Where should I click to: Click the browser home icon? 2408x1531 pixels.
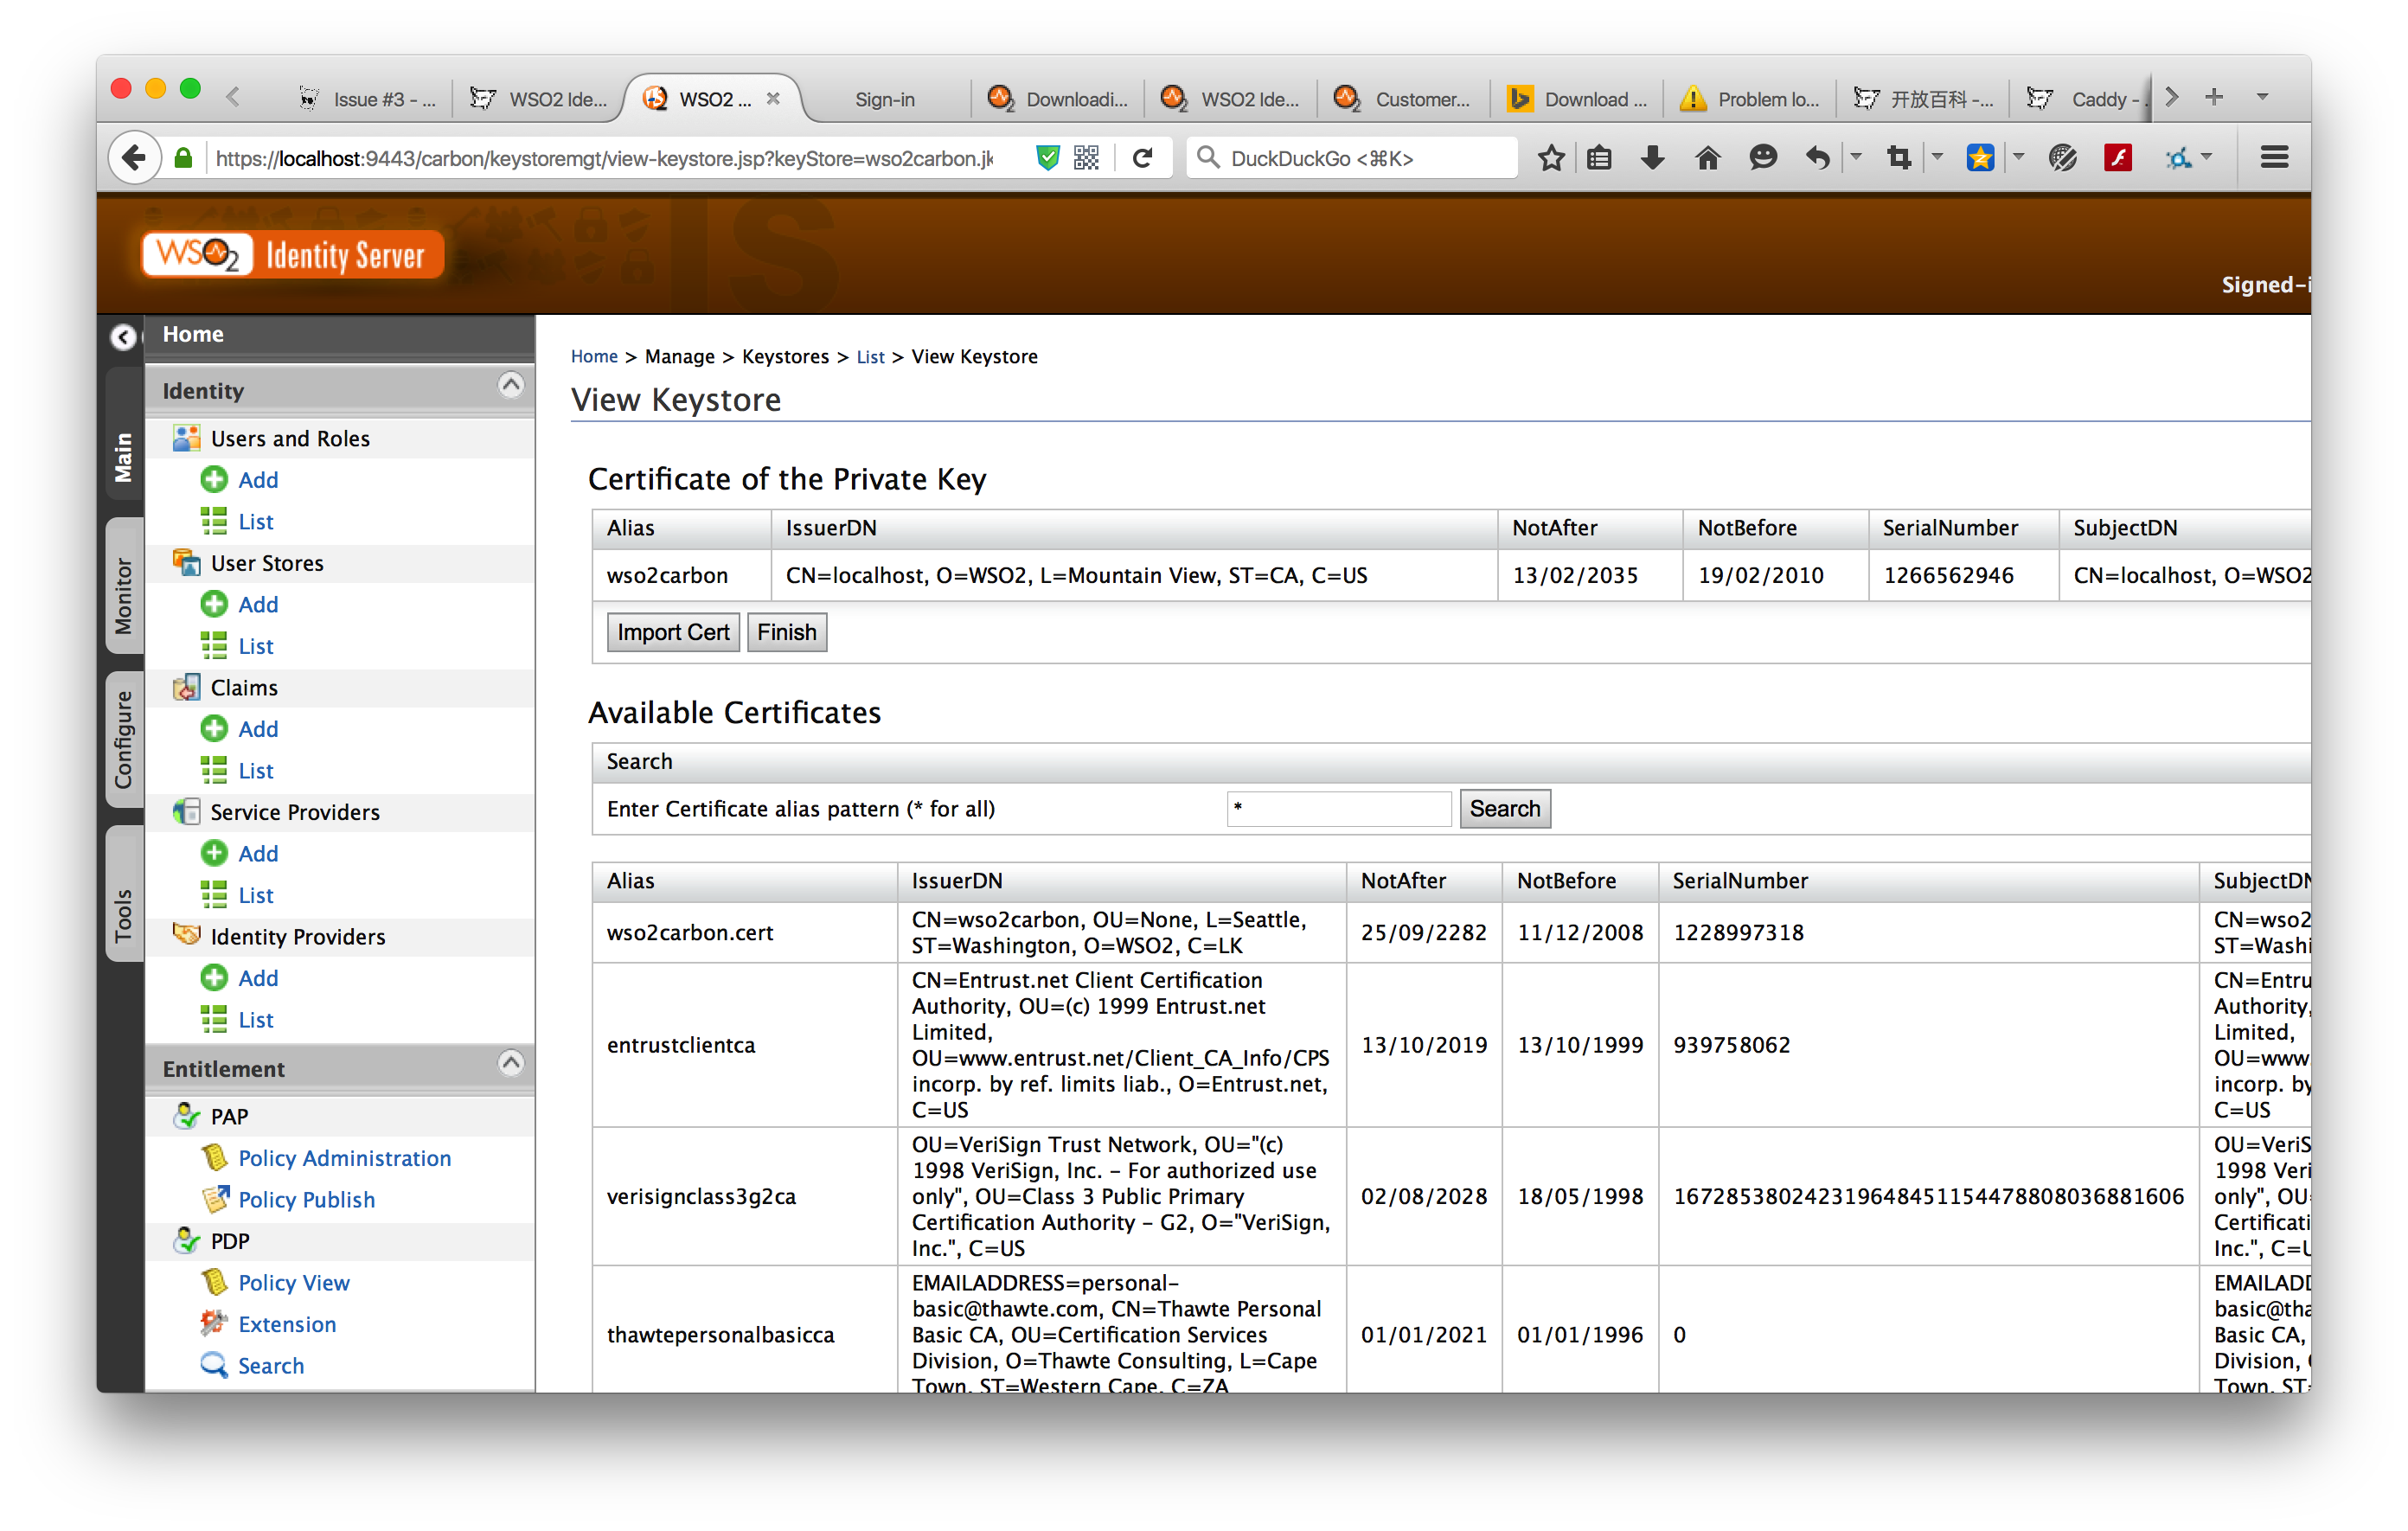(1707, 158)
